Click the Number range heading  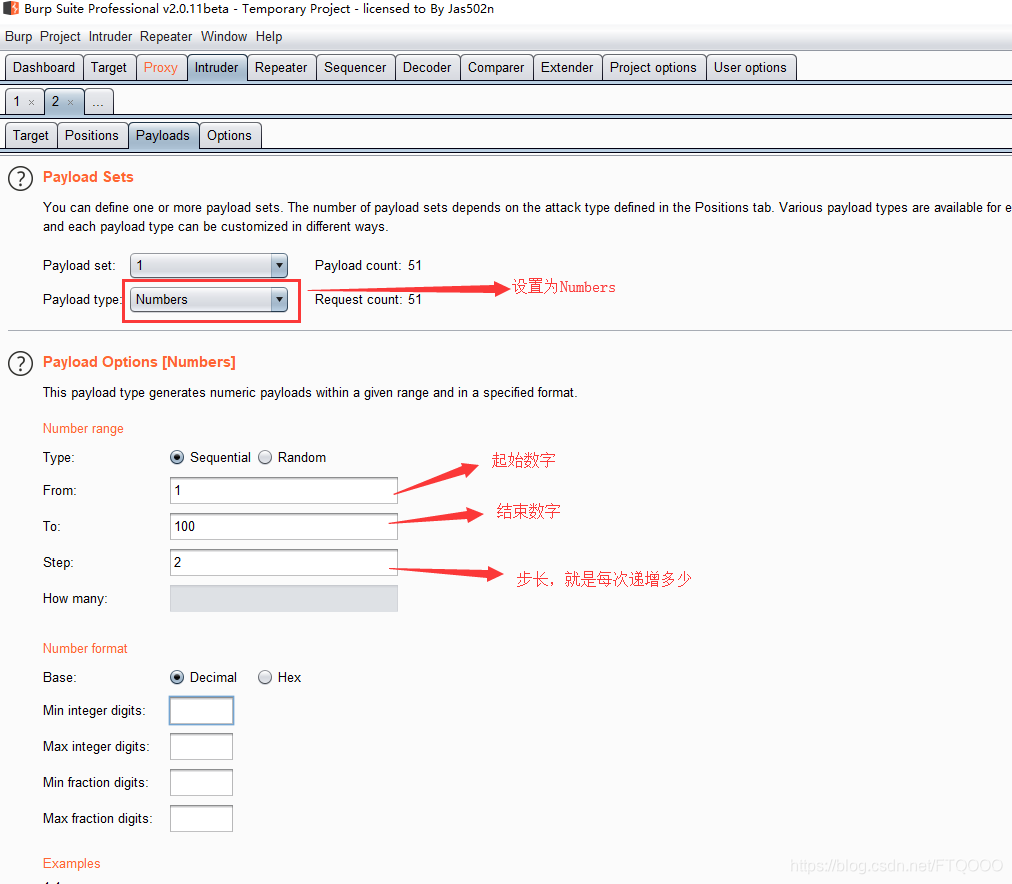pyautogui.click(x=83, y=428)
